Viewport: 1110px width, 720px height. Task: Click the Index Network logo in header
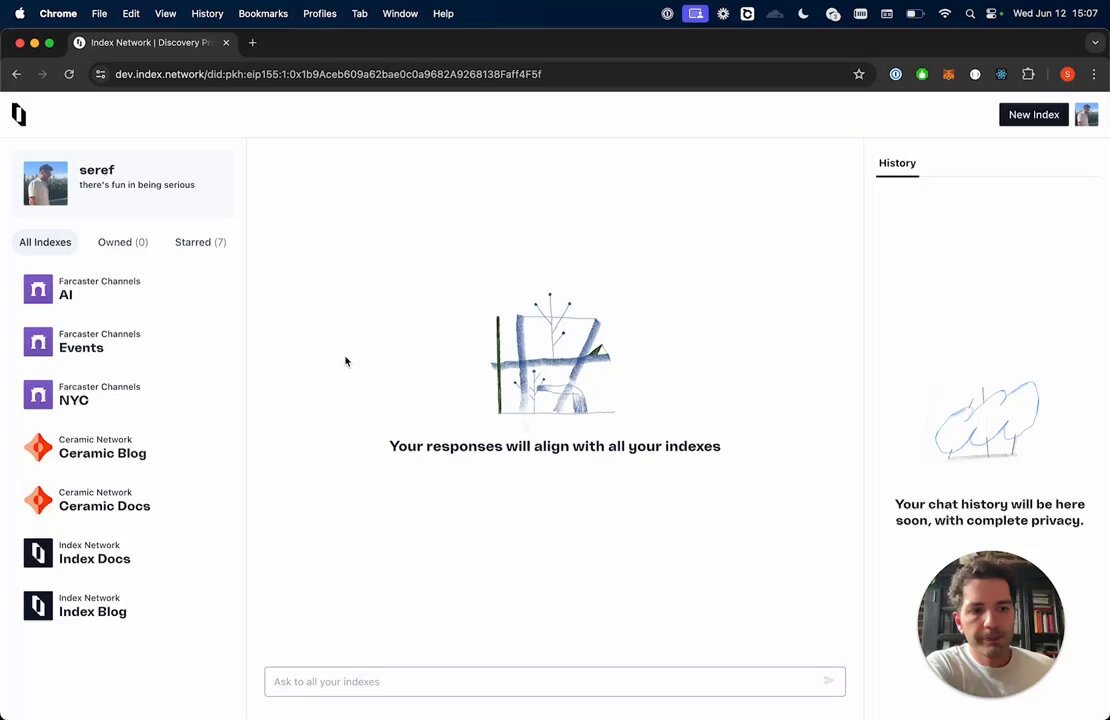(19, 114)
